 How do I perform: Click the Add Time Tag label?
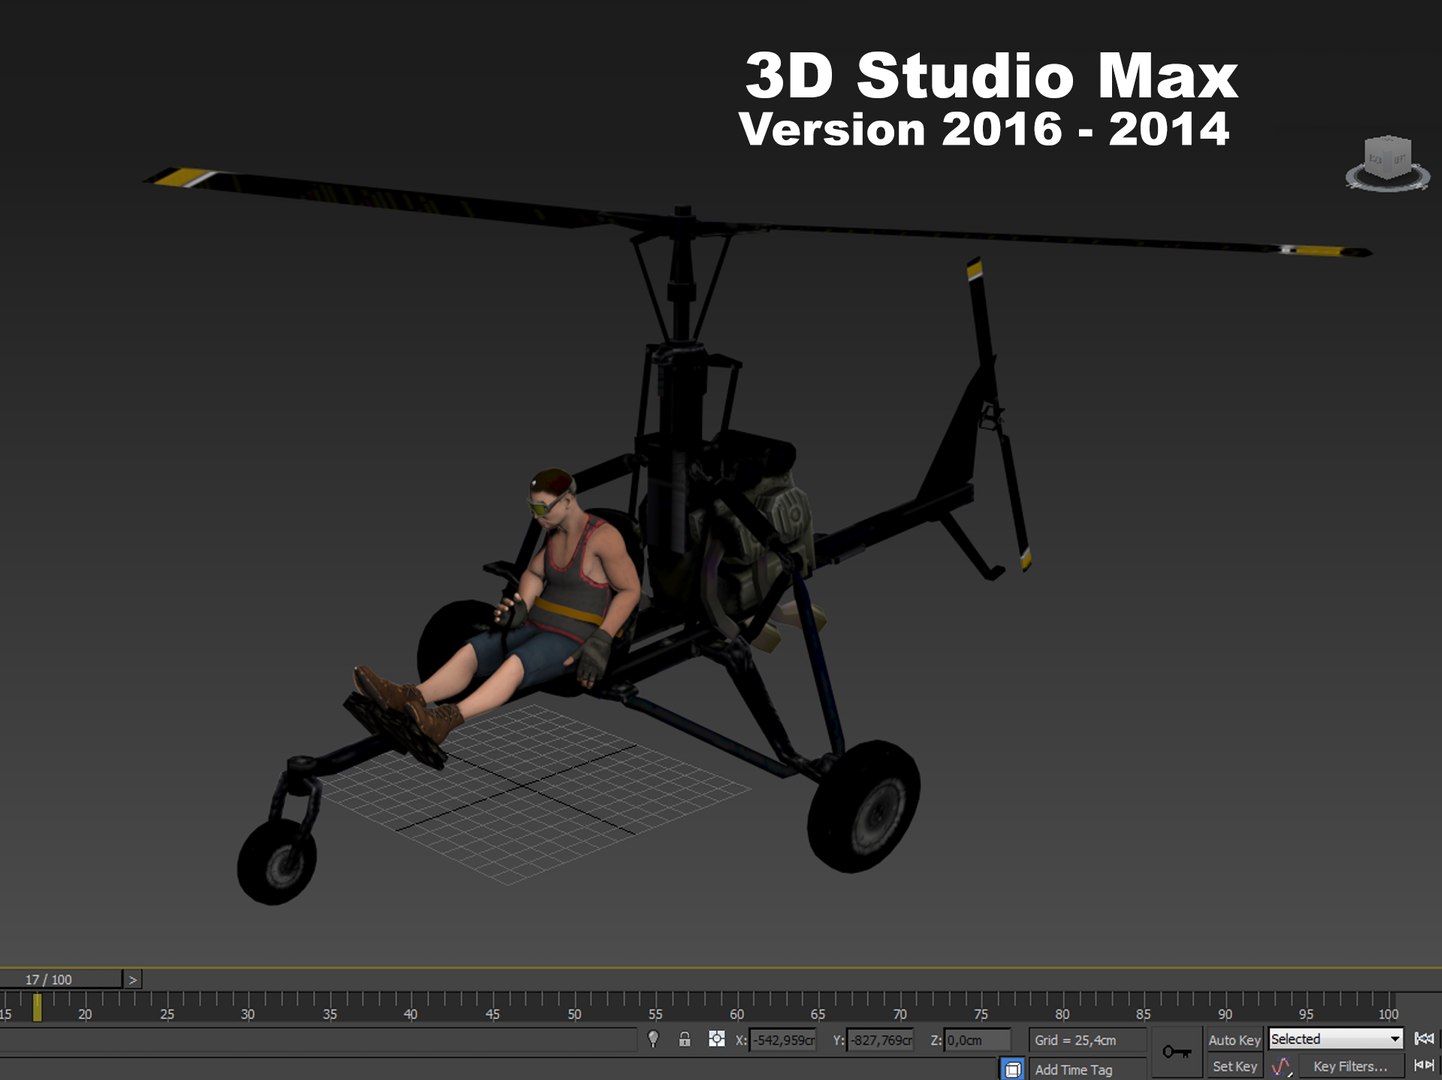click(1073, 1069)
